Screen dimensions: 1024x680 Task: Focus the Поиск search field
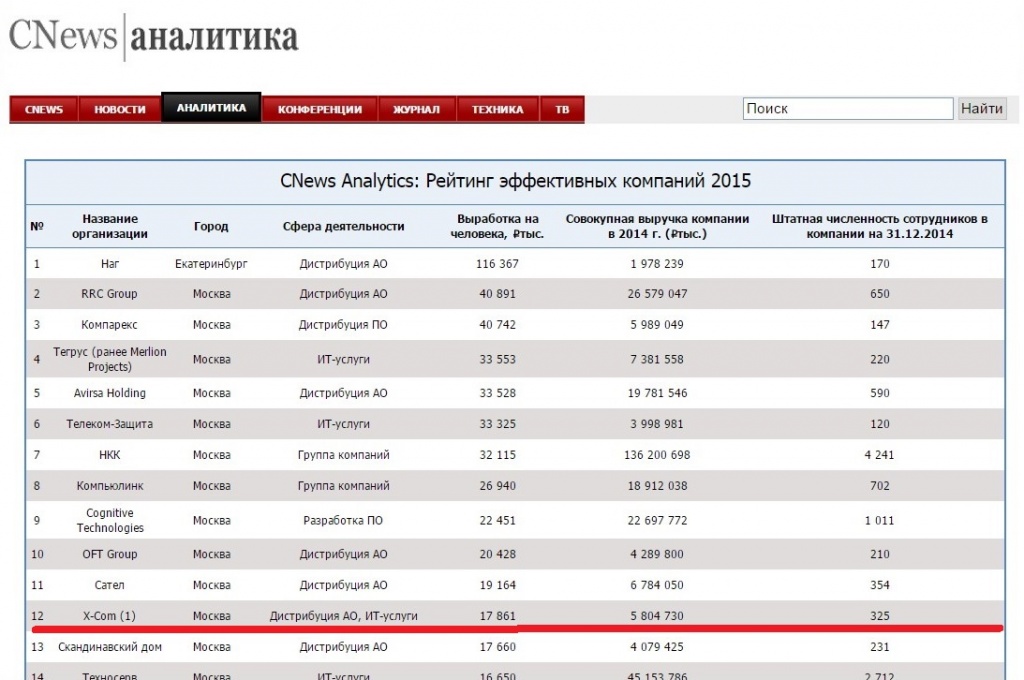coord(848,108)
